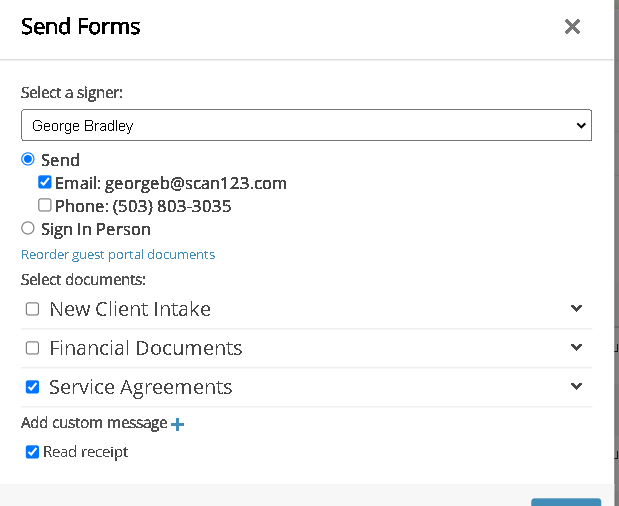Click the Add custom message text
The width and height of the screenshot is (619, 506).
pos(94,423)
